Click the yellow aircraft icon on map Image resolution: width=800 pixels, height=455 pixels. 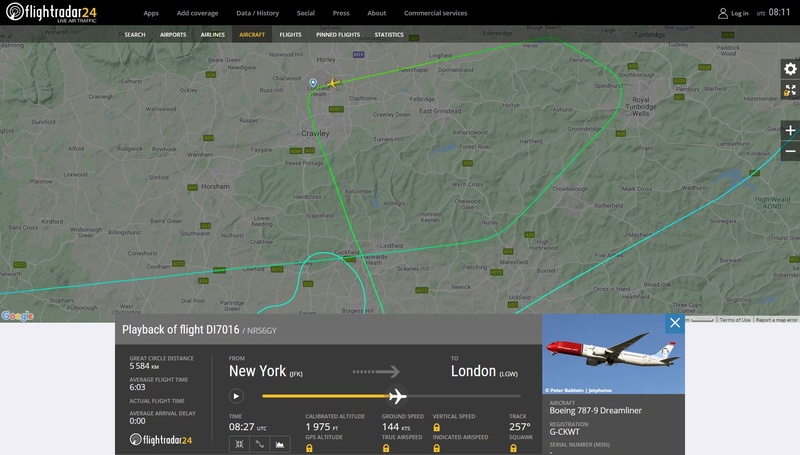pyautogui.click(x=333, y=83)
